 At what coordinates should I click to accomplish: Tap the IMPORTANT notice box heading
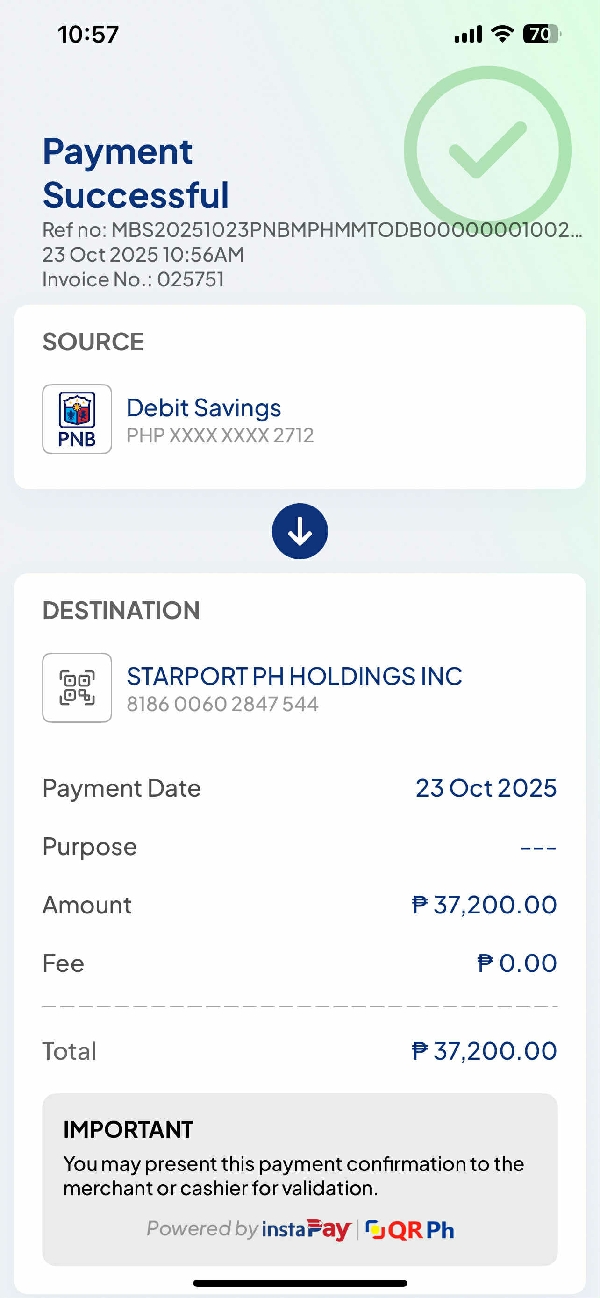128,1130
